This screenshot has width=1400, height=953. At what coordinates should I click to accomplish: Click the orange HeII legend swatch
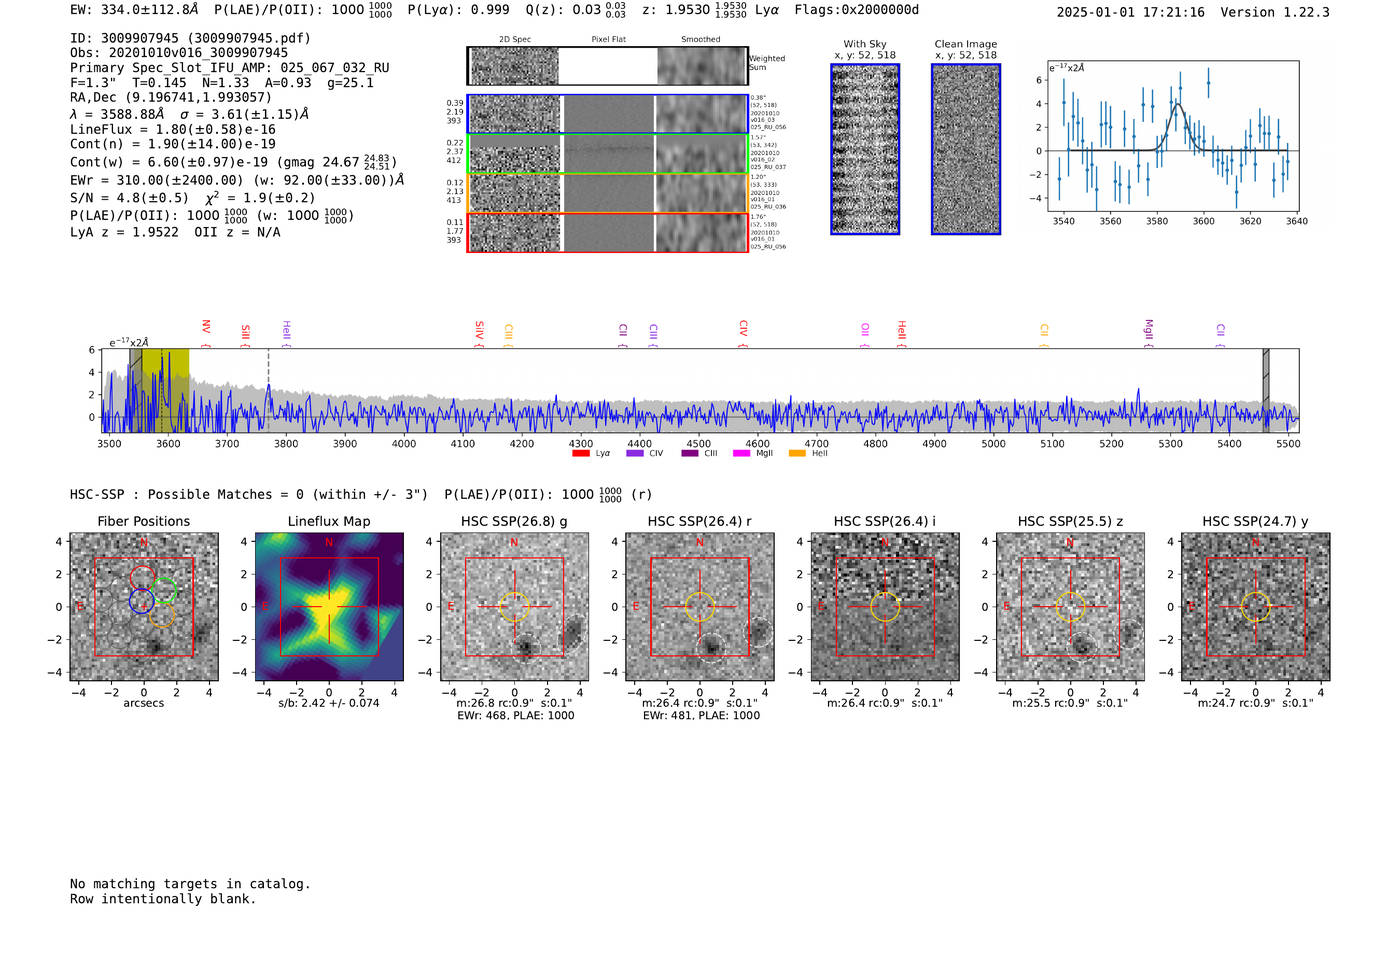797,454
